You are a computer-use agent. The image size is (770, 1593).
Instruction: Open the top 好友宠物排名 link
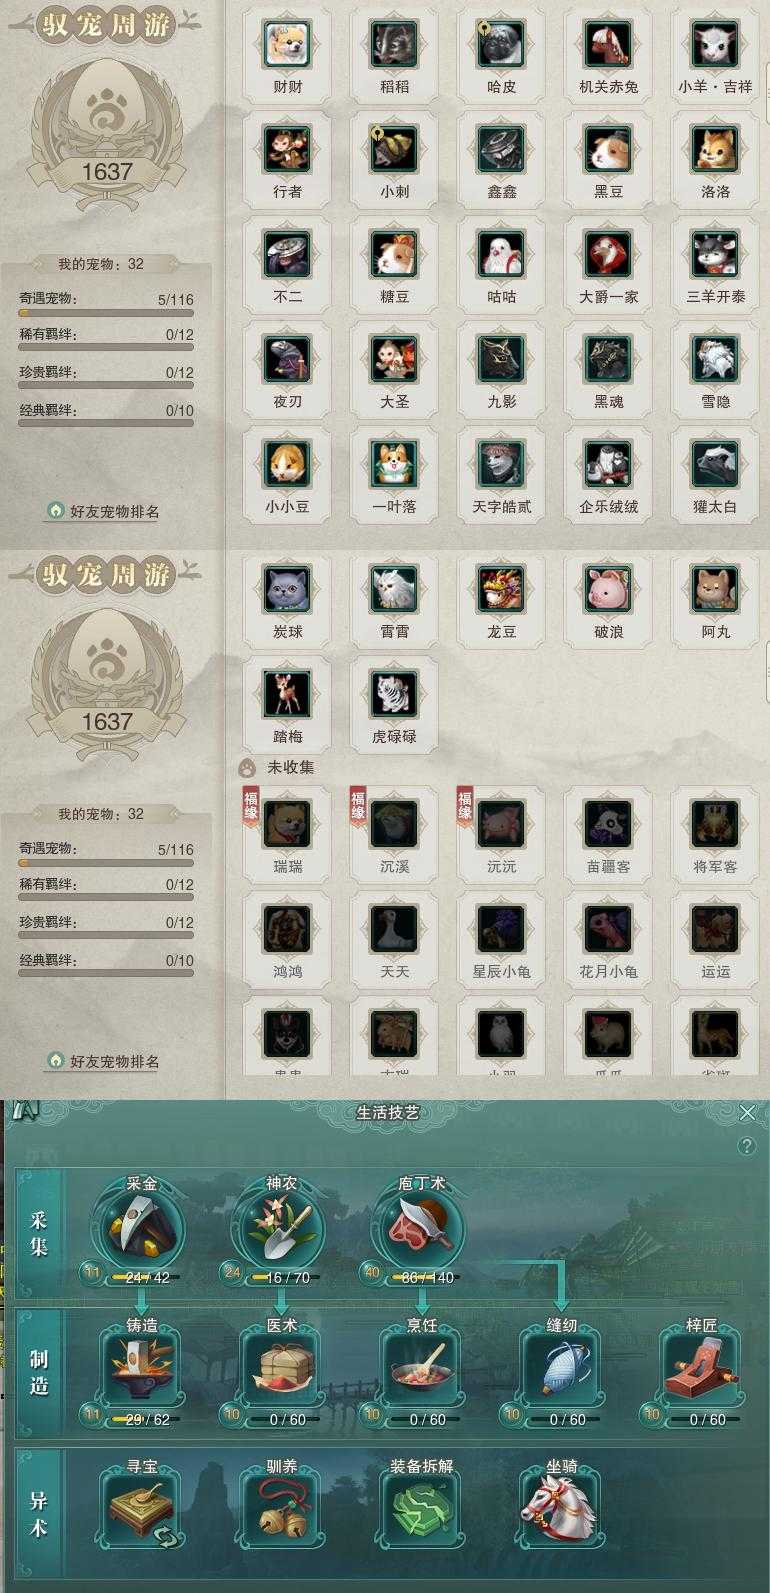click(104, 511)
